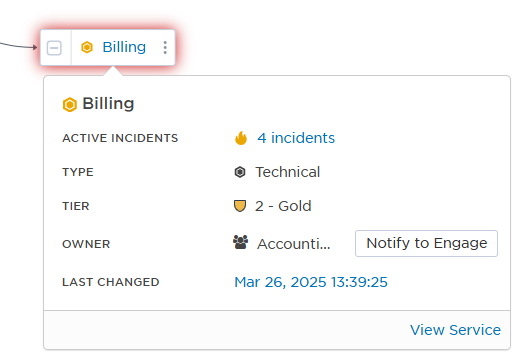Click the gold tier shield icon
Screen dimensions: 527x363
pyautogui.click(x=240, y=206)
